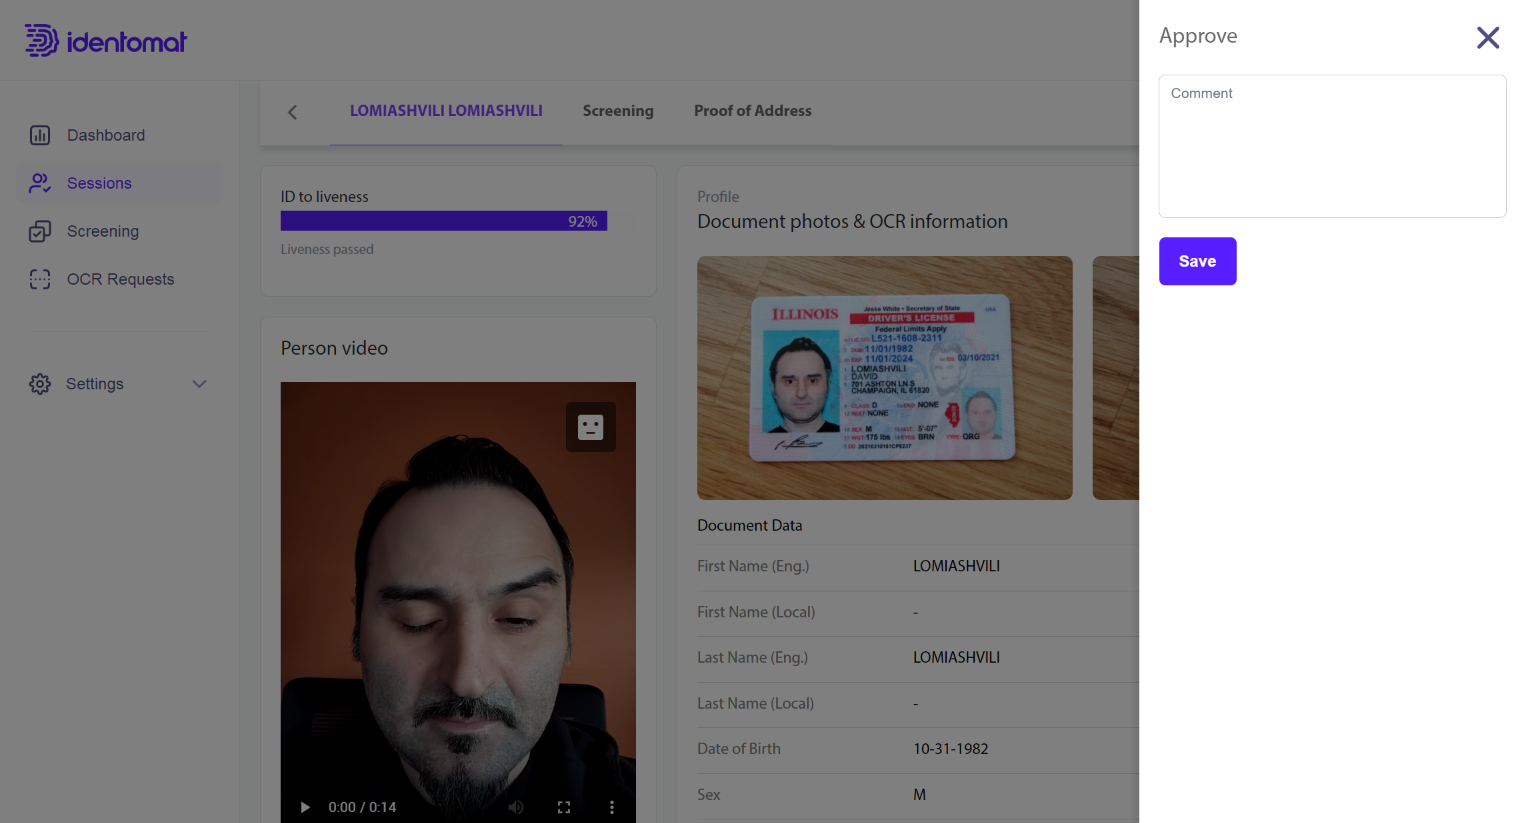Switch to the Proof of Address tab
The image size is (1526, 823).
pos(753,111)
